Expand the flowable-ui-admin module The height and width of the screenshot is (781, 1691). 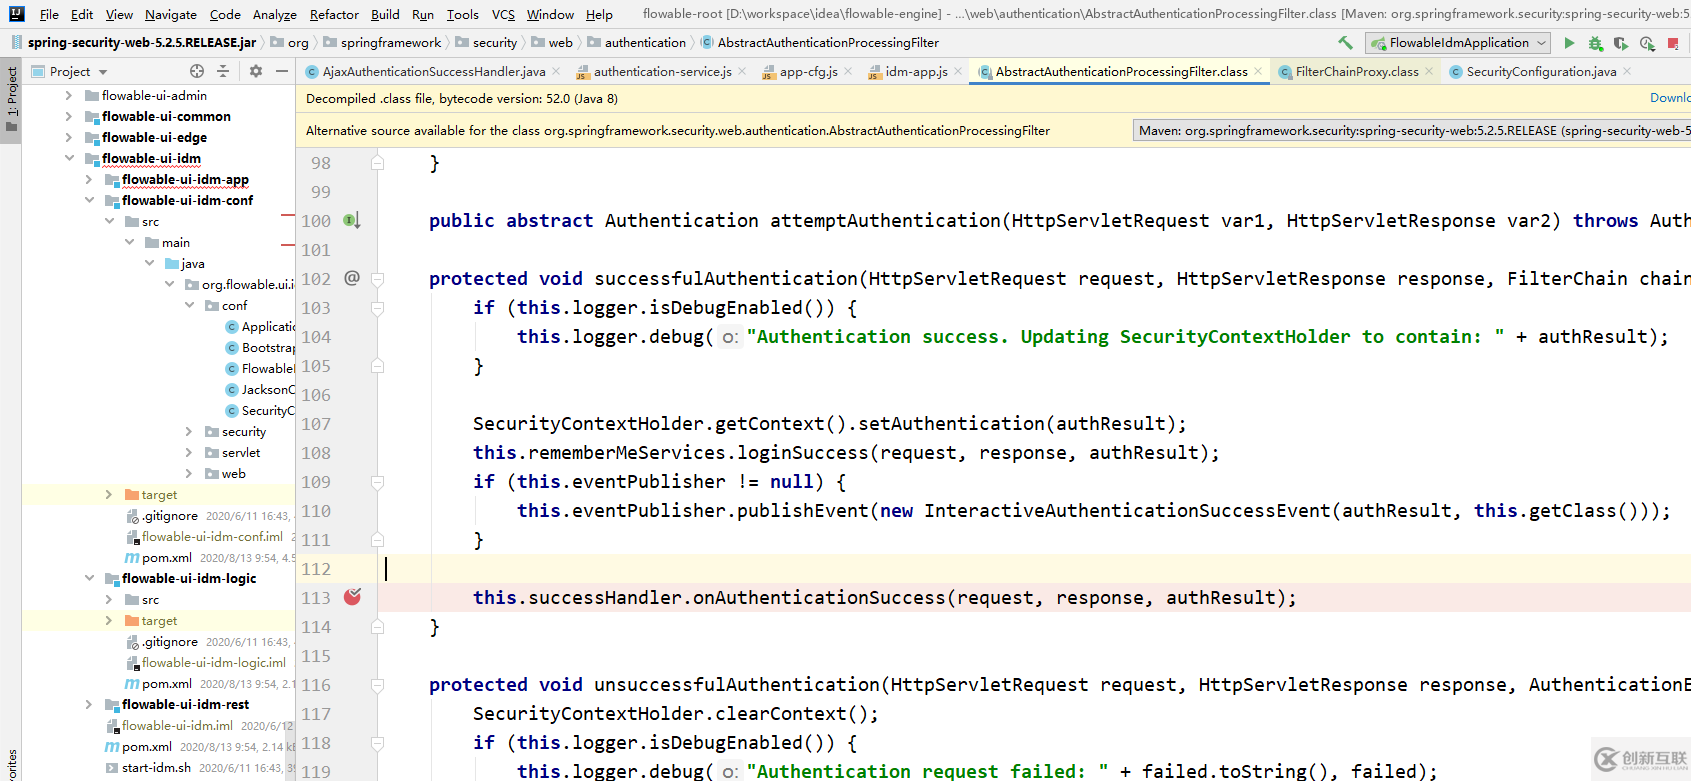pyautogui.click(x=69, y=95)
